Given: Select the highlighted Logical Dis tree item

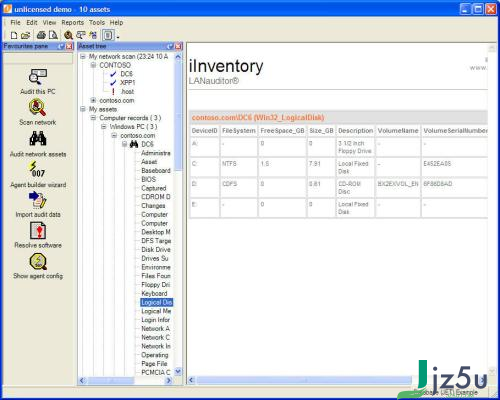Looking at the screenshot, I should point(157,302).
